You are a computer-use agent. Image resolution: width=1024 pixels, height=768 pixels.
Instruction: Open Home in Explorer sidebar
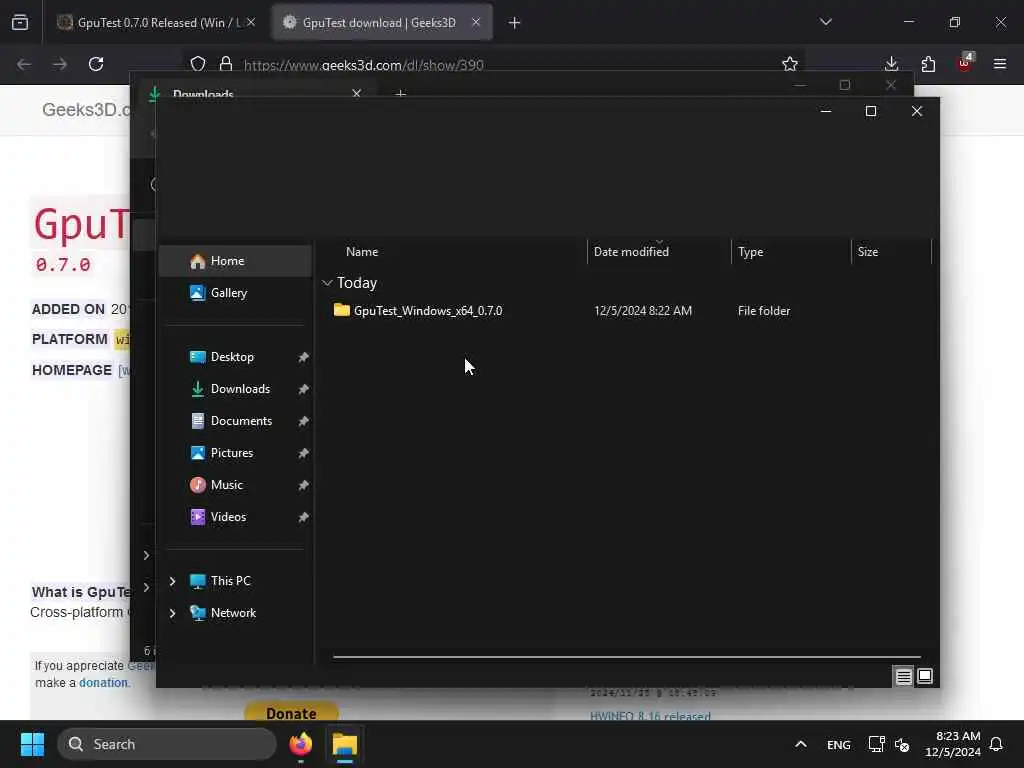[x=235, y=261]
